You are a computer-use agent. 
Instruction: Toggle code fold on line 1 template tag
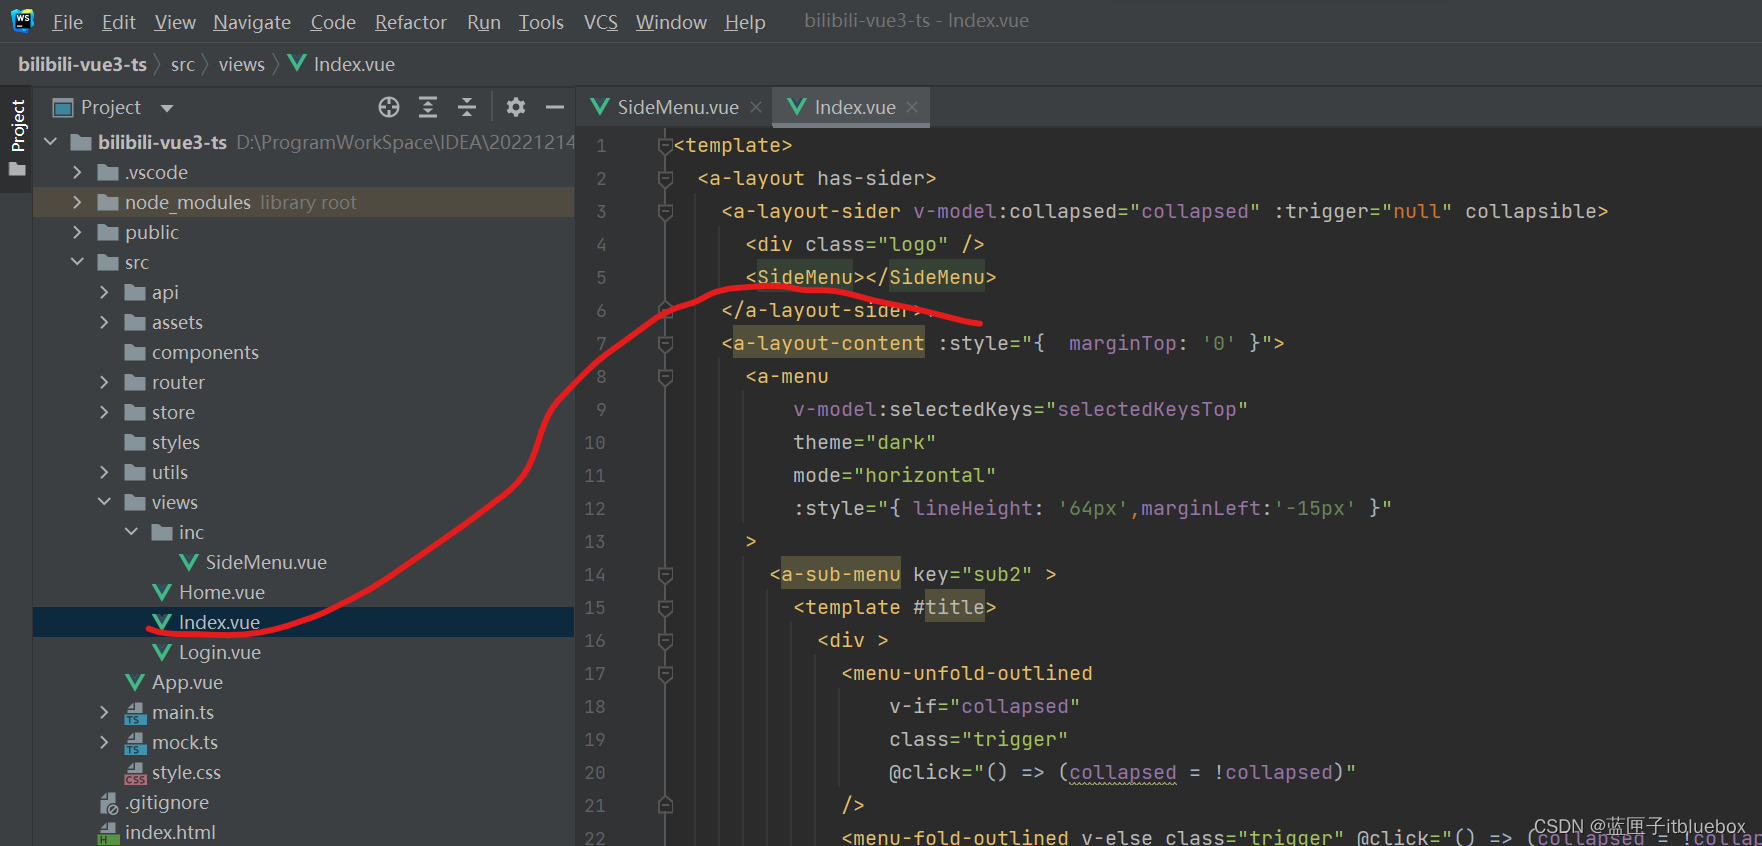pyautogui.click(x=665, y=146)
